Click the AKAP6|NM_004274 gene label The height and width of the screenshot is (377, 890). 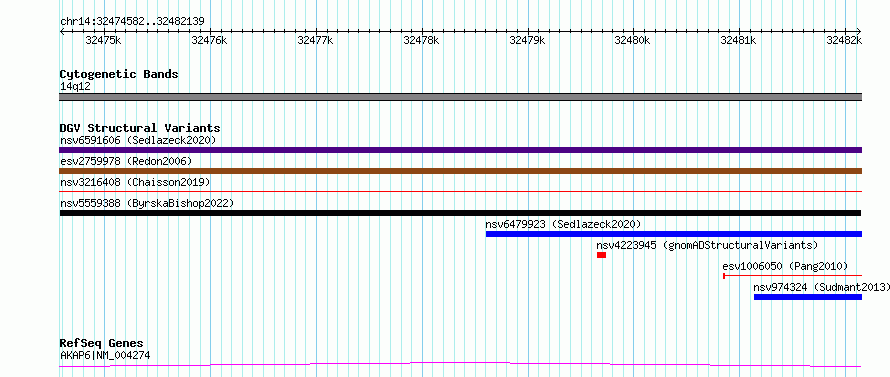tap(105, 356)
